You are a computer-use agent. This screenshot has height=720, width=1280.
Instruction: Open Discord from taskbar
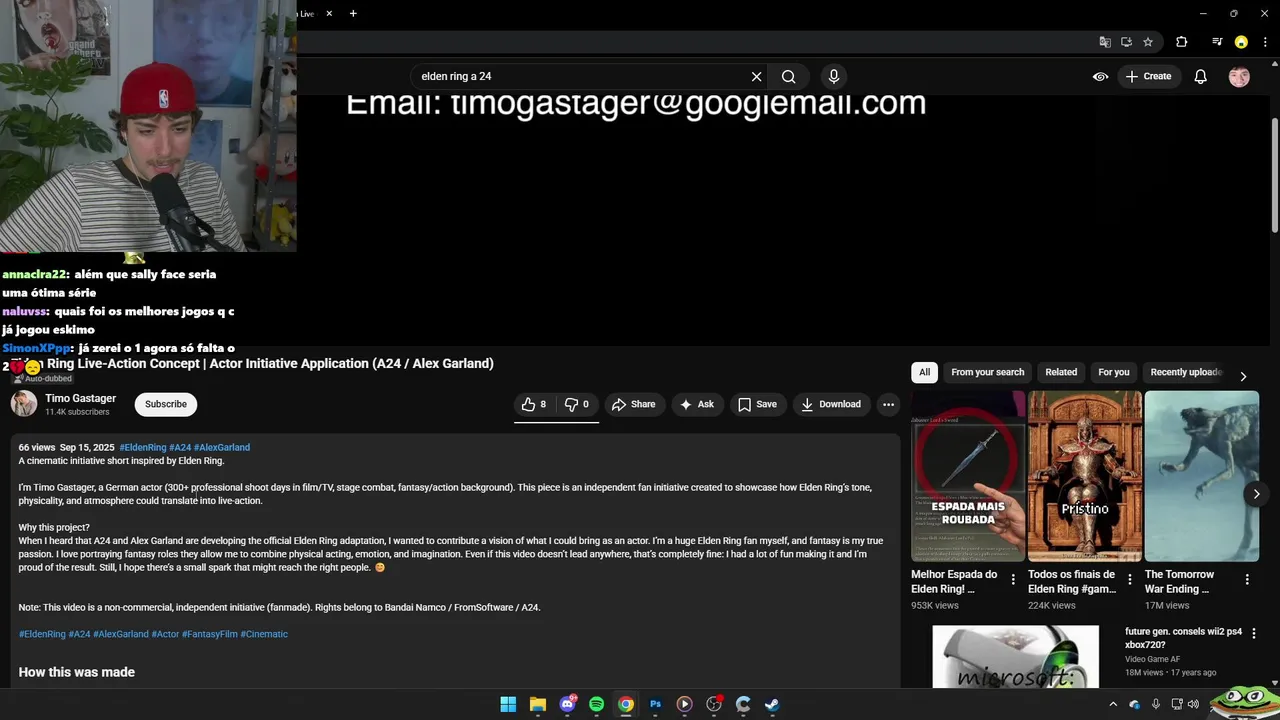pyautogui.click(x=568, y=704)
